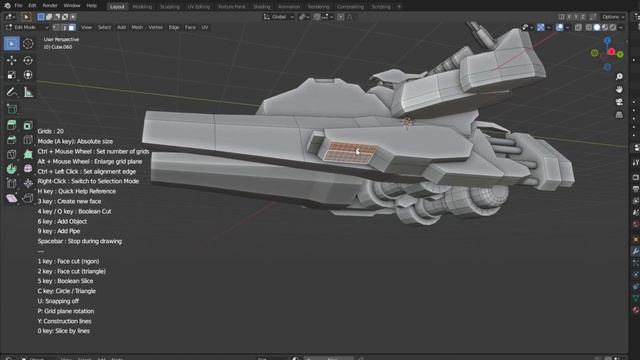Select the Add Cube tool
This screenshot has width=640, height=360.
11,109
